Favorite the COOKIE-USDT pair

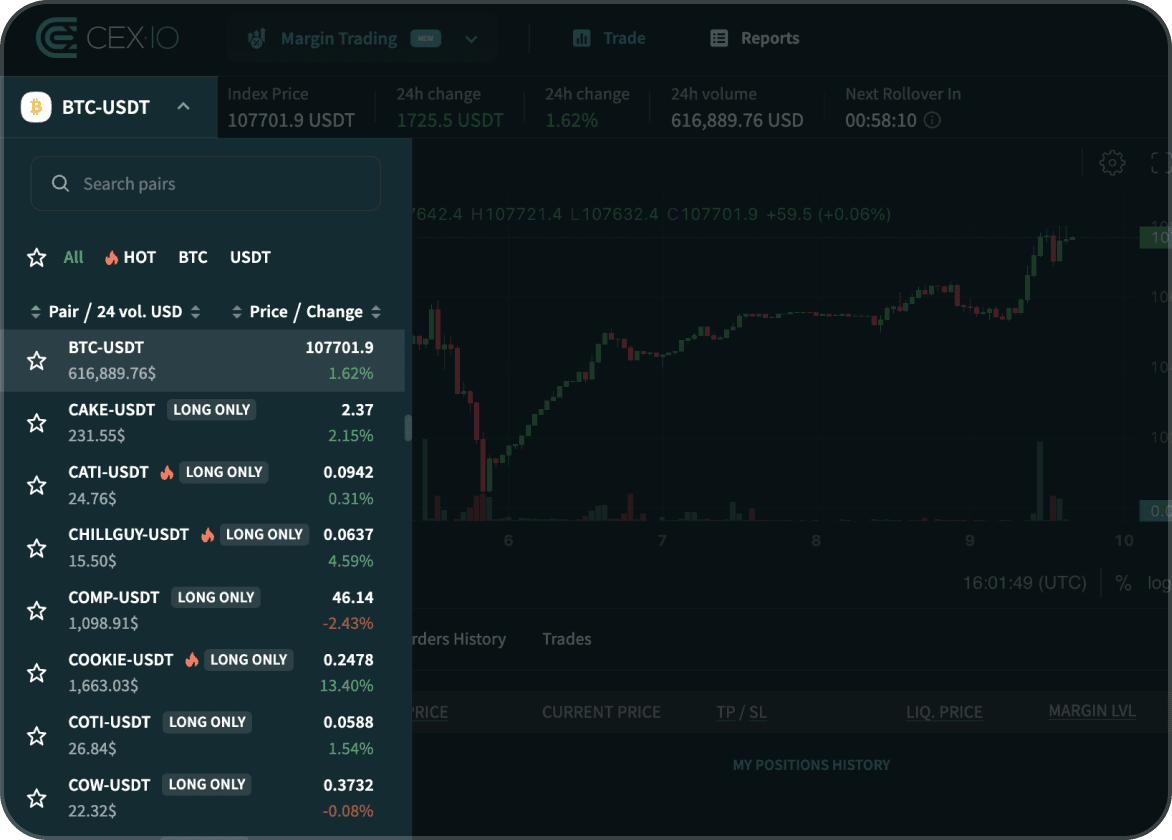coord(37,673)
